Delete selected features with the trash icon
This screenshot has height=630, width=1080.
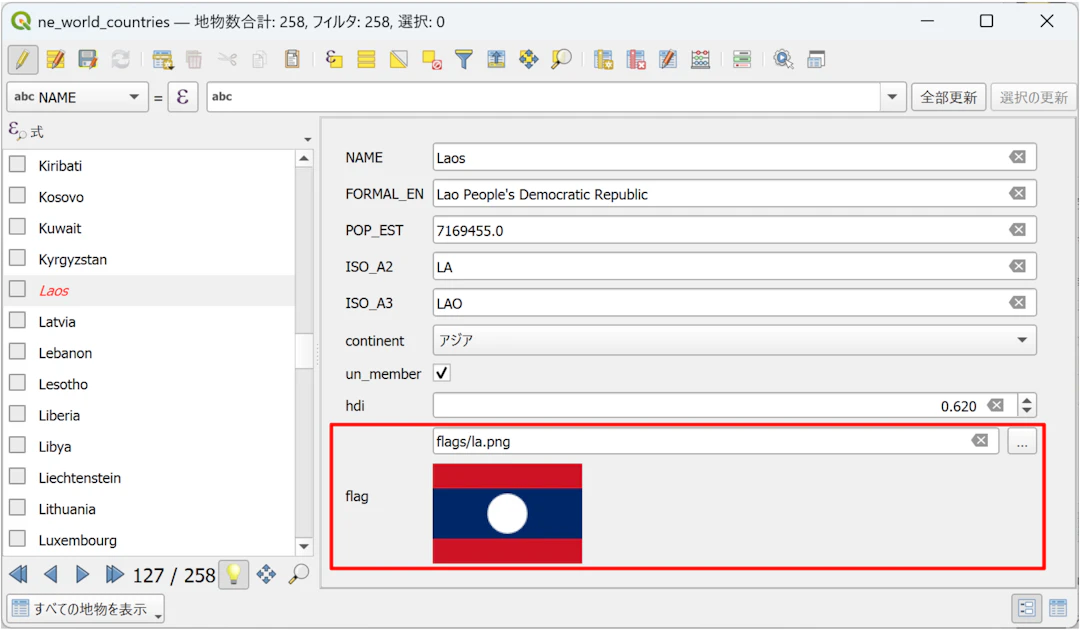[x=194, y=60]
